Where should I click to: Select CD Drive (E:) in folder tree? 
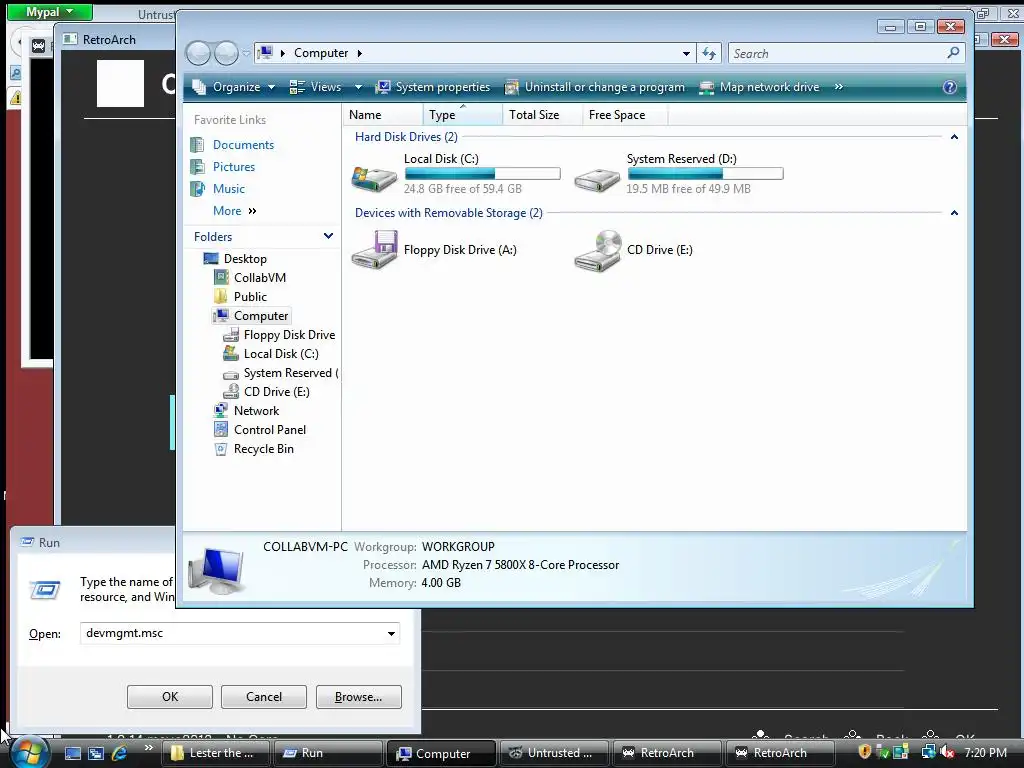[276, 392]
